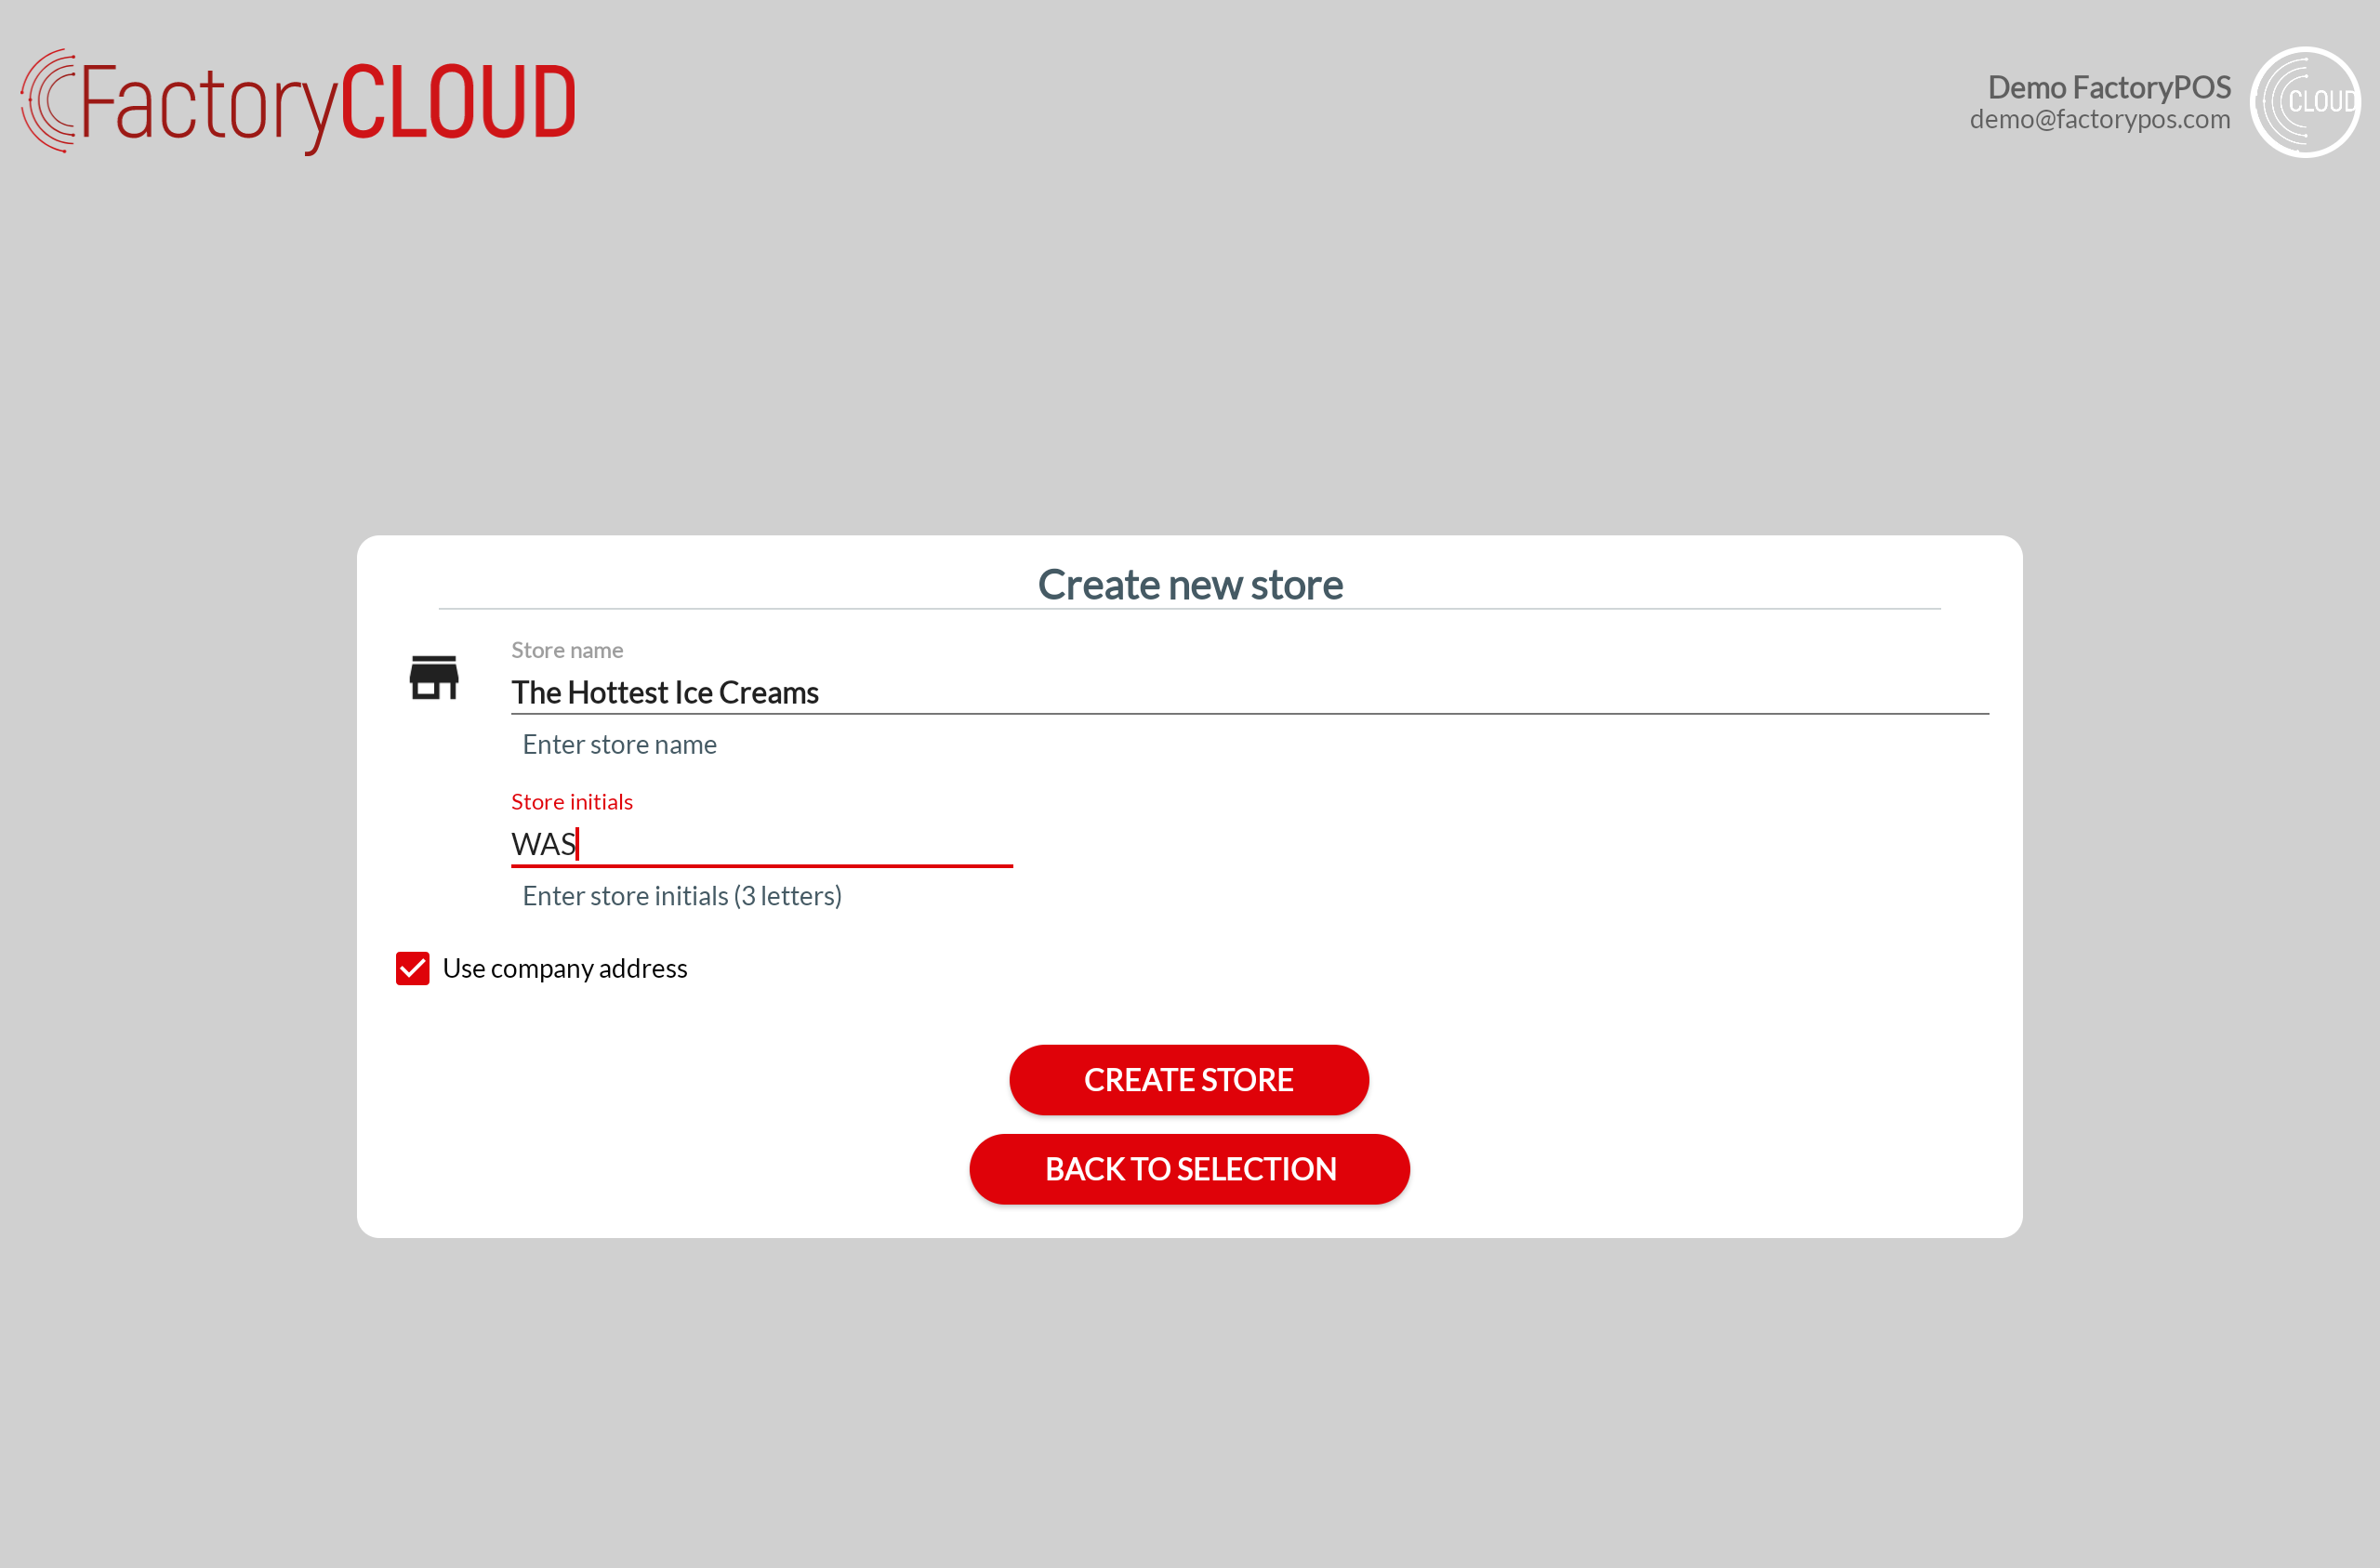Click the circular CLOUD avatar icon
Viewport: 2380px width, 1568px height.
pos(2304,102)
